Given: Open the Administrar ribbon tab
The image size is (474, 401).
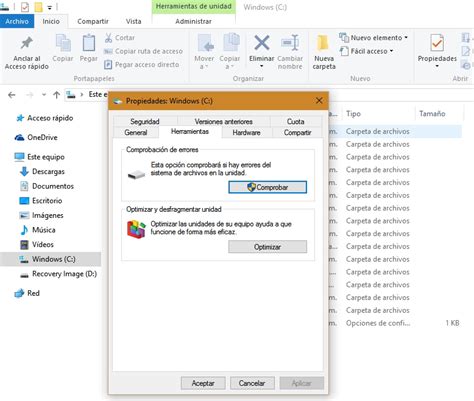Looking at the screenshot, I should pyautogui.click(x=193, y=21).
